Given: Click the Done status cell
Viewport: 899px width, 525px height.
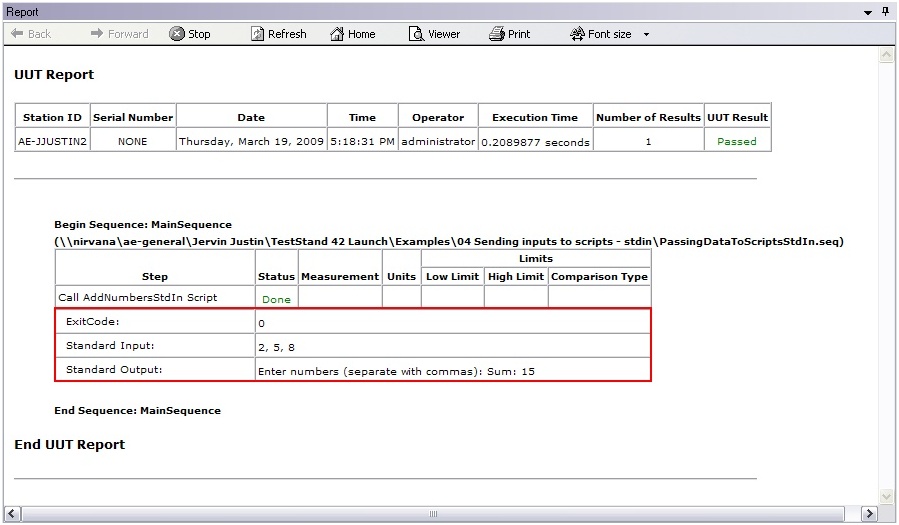Looking at the screenshot, I should point(276,298).
